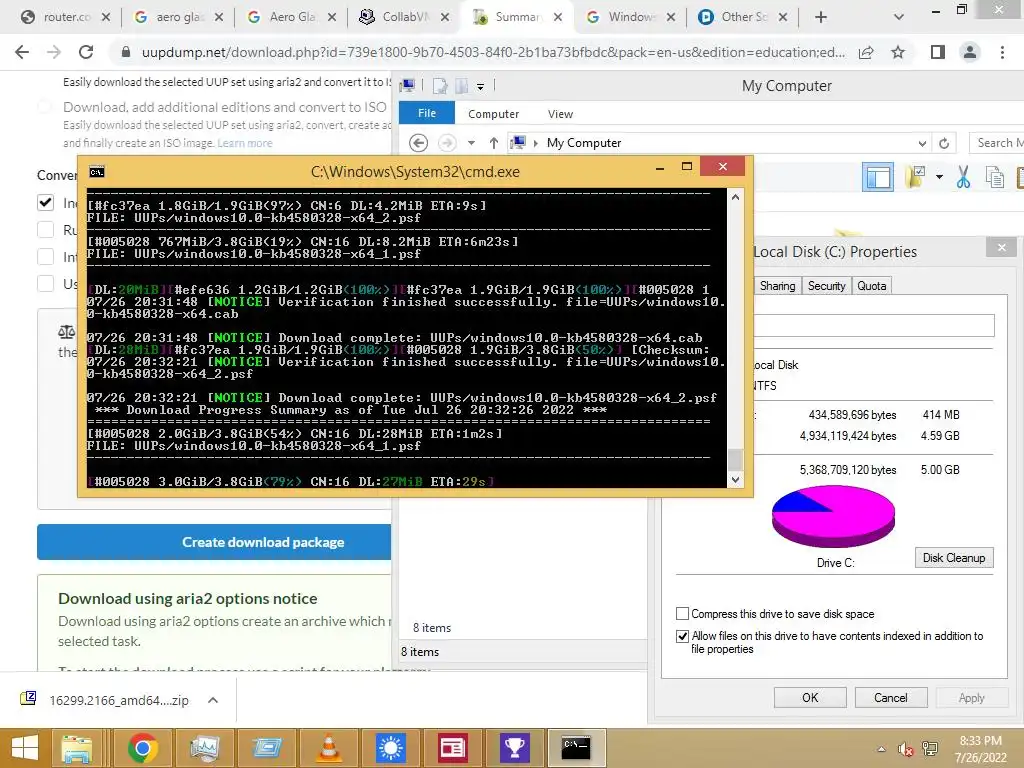Screen dimensions: 1024x768
Task: Toggle the fourth conversion option checkbox starting 'Us'
Action: click(46, 283)
